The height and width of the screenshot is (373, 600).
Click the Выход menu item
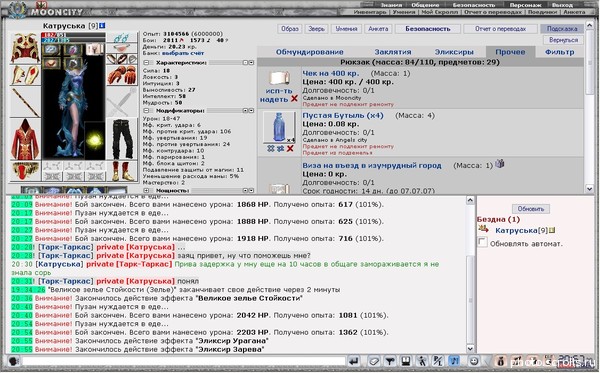coord(562,5)
